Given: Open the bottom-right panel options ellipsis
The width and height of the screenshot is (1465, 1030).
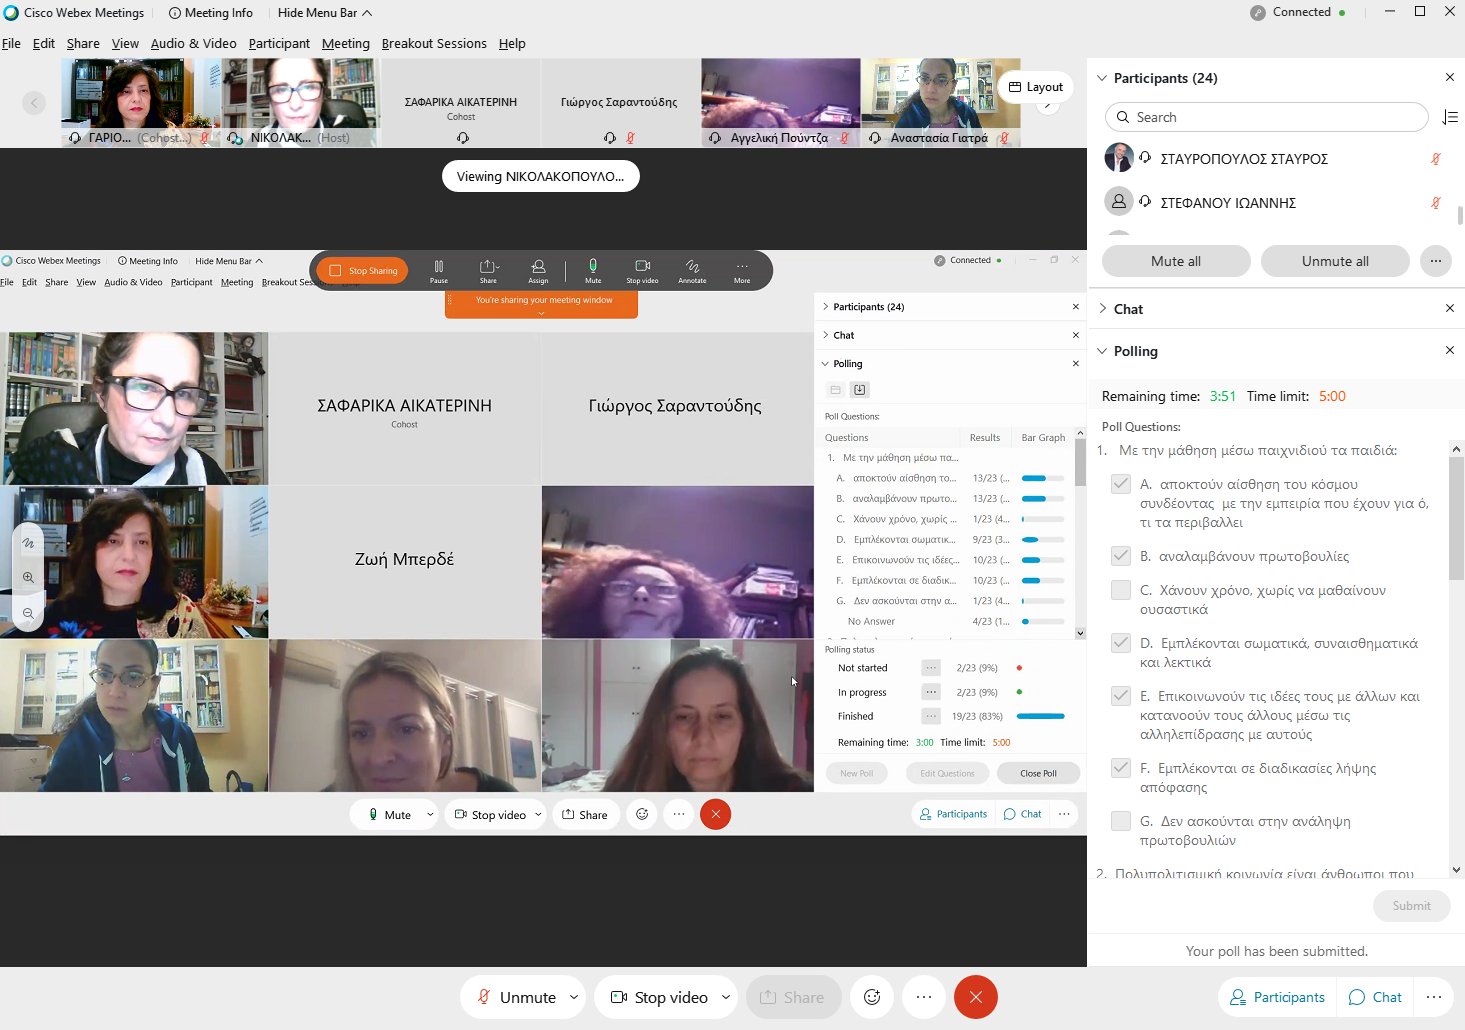Looking at the screenshot, I should 1433,997.
